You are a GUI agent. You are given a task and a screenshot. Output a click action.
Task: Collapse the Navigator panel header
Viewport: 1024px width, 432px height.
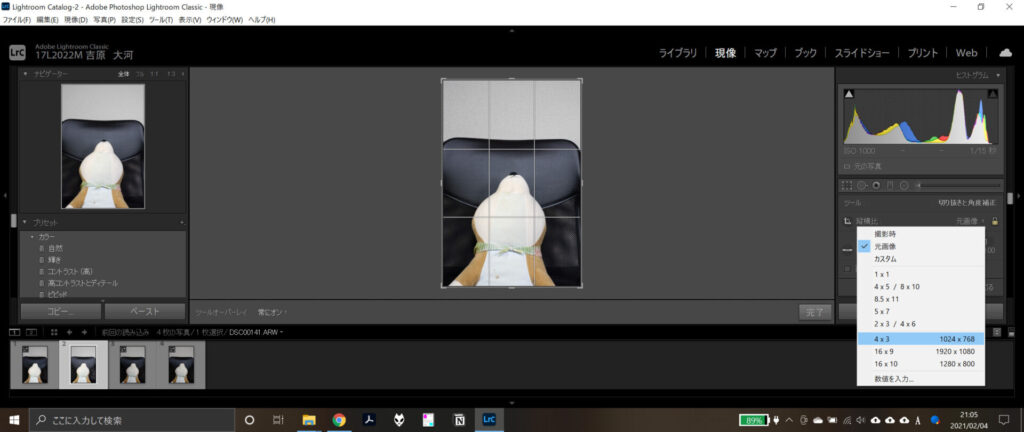25,74
